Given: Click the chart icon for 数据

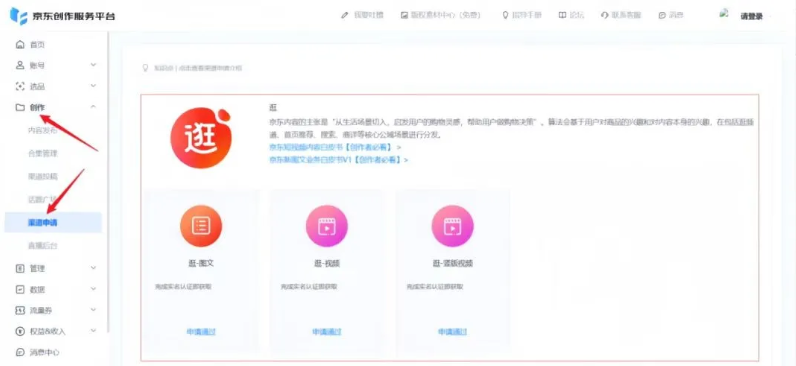Looking at the screenshot, I should pyautogui.click(x=20, y=289).
